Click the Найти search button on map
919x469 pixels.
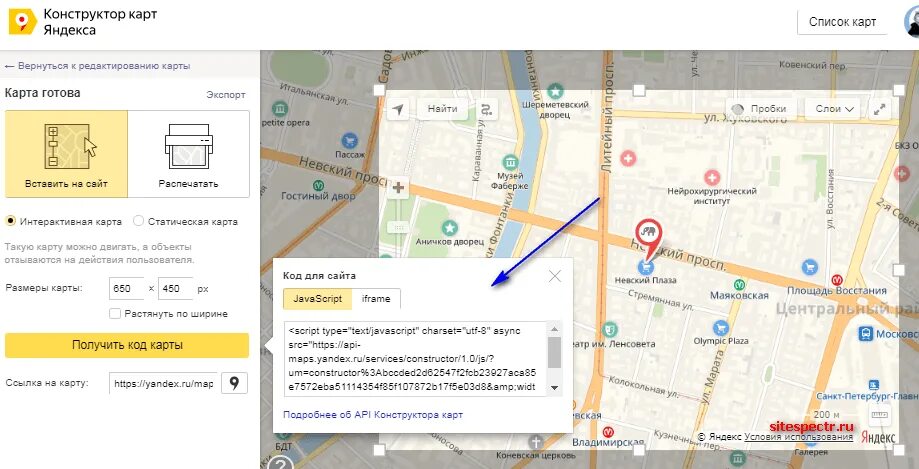(x=443, y=108)
